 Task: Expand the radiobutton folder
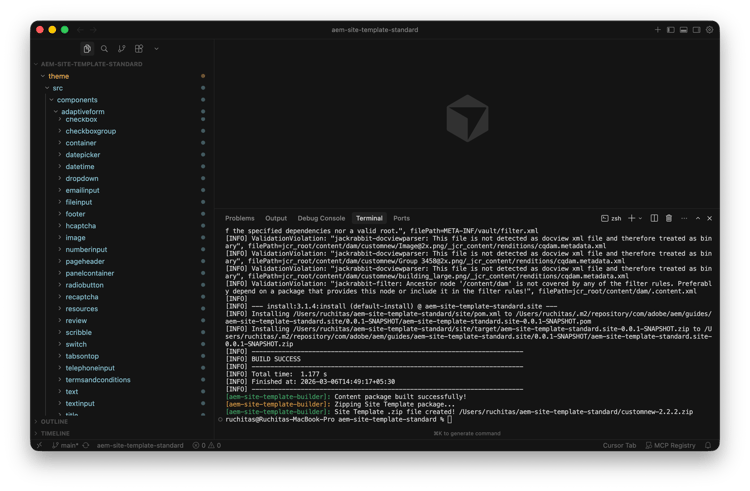pyautogui.click(x=122, y=285)
